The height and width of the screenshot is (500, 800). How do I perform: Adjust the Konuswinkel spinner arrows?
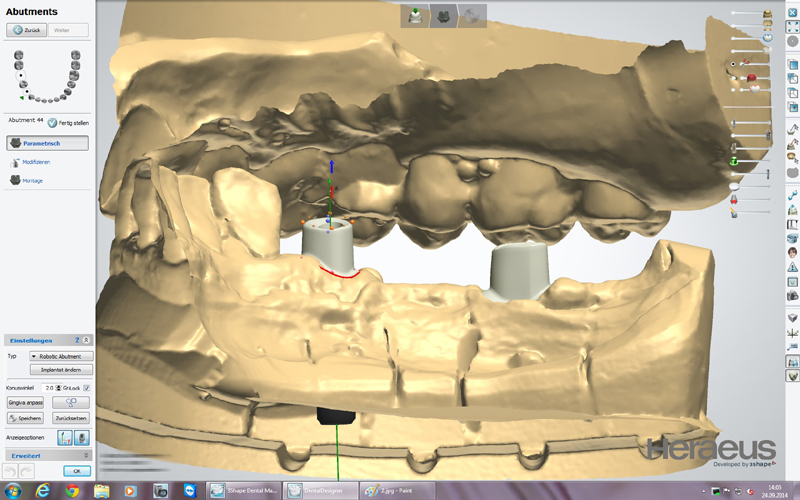(x=58, y=387)
